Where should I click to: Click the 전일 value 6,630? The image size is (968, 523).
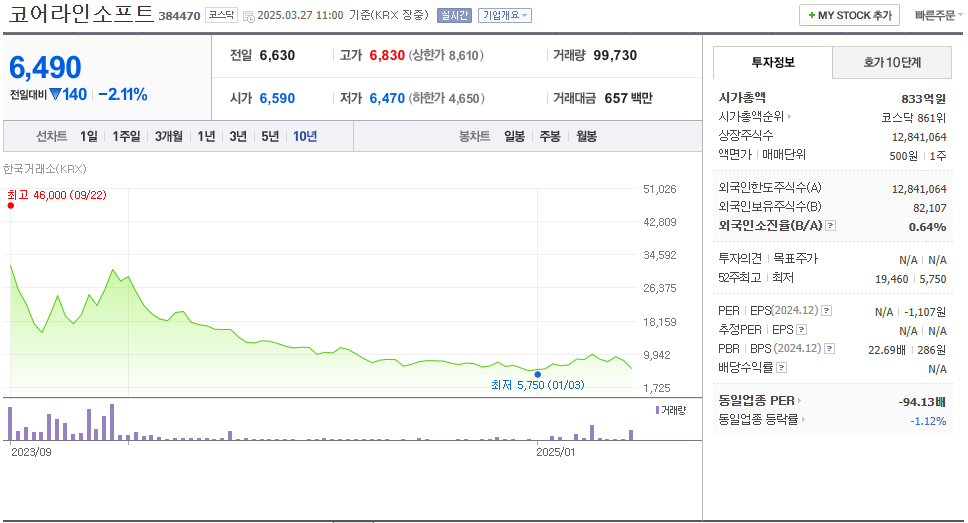277,56
